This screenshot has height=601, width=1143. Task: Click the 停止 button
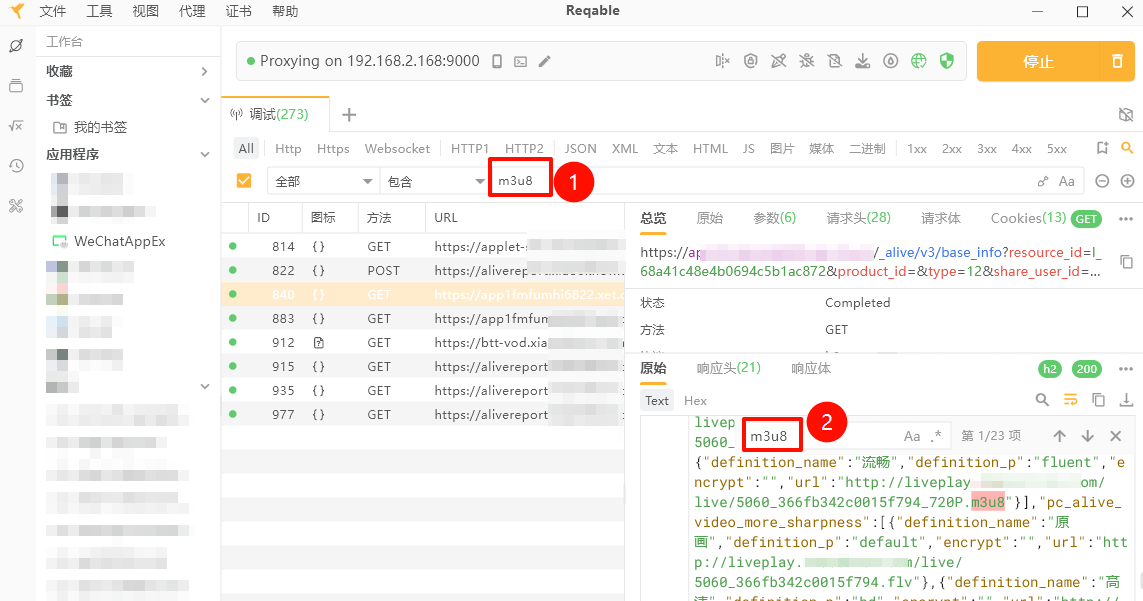(1038, 61)
